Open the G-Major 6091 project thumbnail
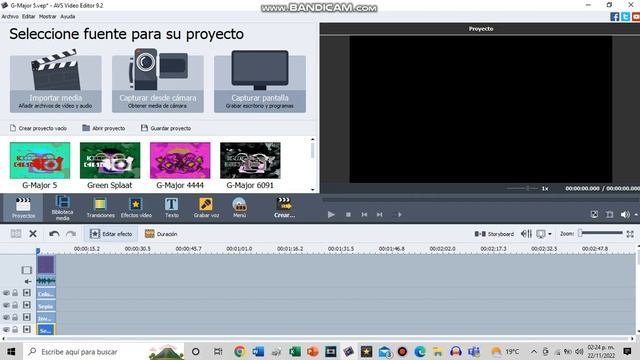This screenshot has height=360, width=640. [250, 160]
